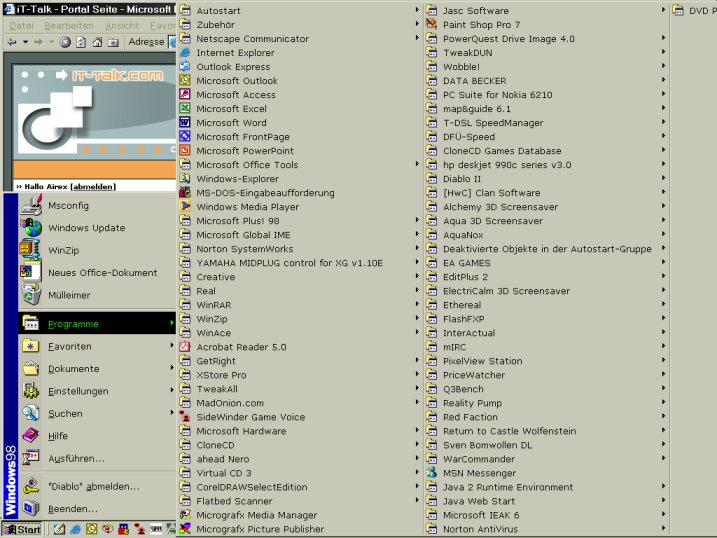
Task: Open the Norton AntiVirus group
Action: [x=546, y=529]
